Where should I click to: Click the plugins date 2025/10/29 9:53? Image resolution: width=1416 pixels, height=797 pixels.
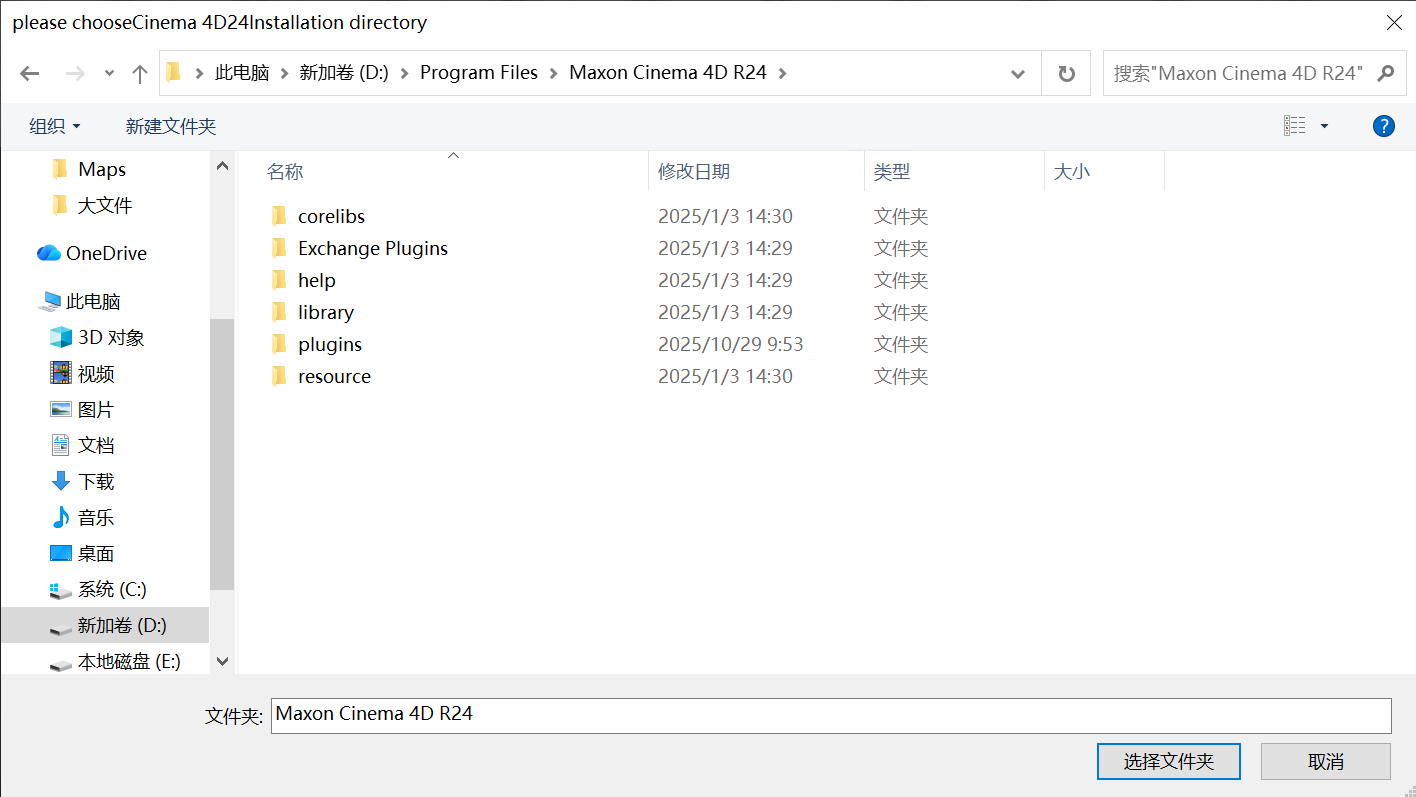pyautogui.click(x=731, y=344)
